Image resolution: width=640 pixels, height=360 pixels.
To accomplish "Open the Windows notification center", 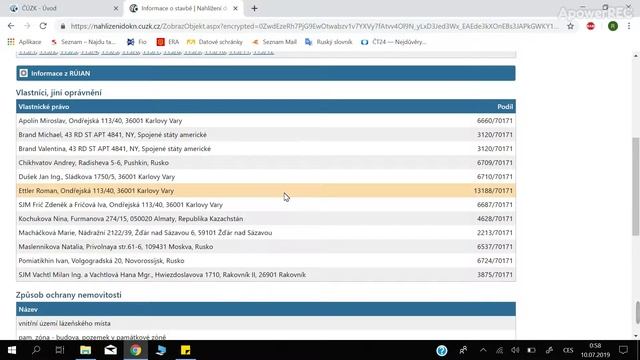I will pos(623,350).
